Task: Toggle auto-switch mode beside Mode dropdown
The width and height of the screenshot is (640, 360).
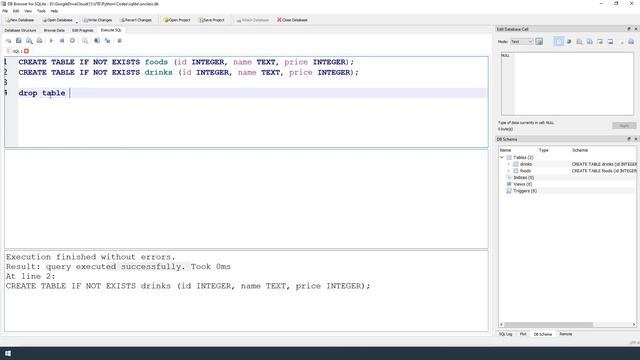Action: coord(539,42)
